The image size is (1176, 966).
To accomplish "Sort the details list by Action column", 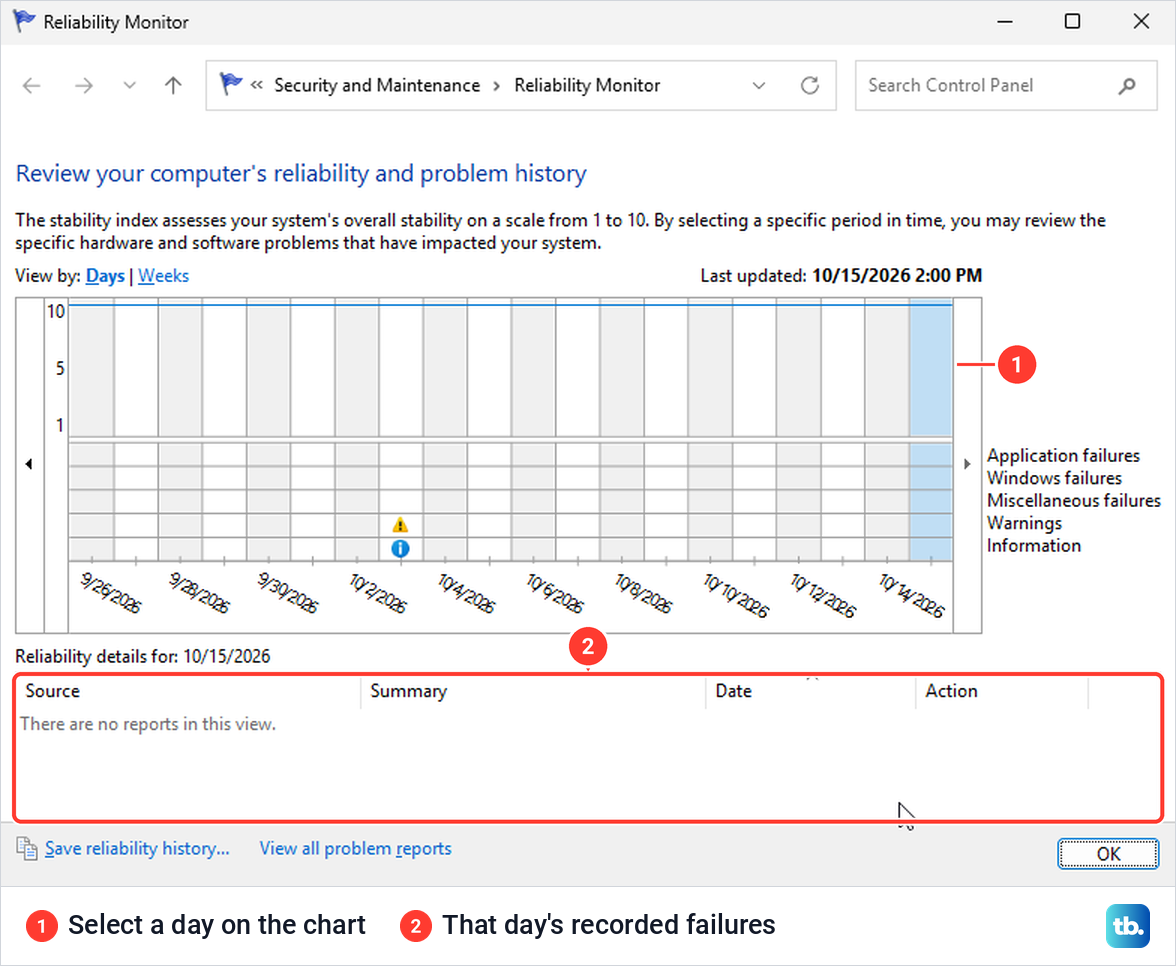I will pos(1002,691).
